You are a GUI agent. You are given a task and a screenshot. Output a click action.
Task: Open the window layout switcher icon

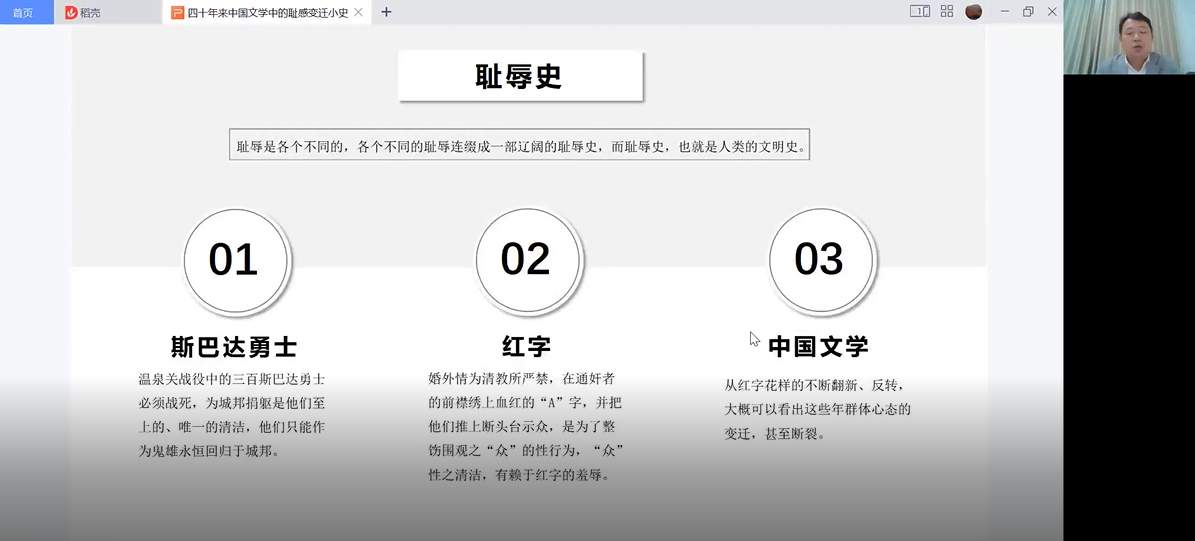[919, 12]
